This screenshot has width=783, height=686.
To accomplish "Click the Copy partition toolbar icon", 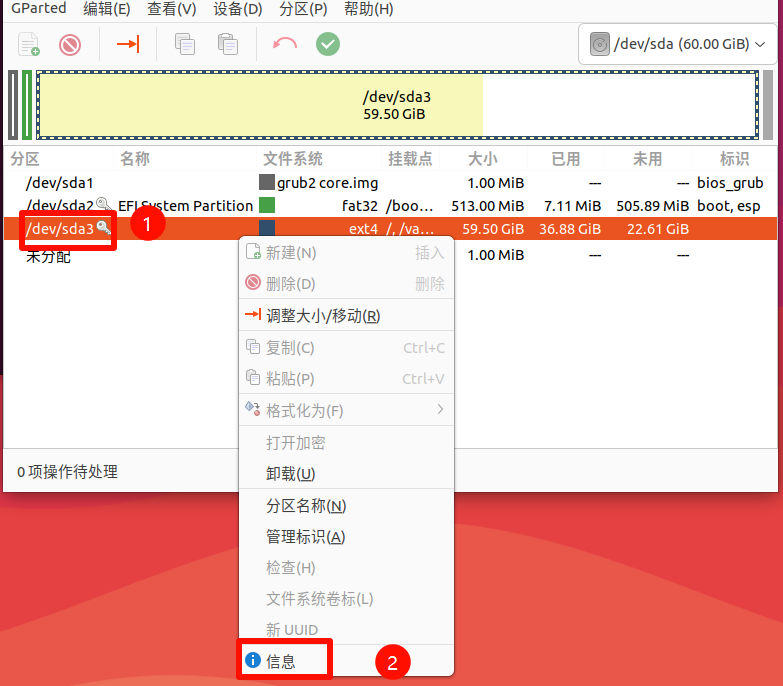I will coord(185,44).
